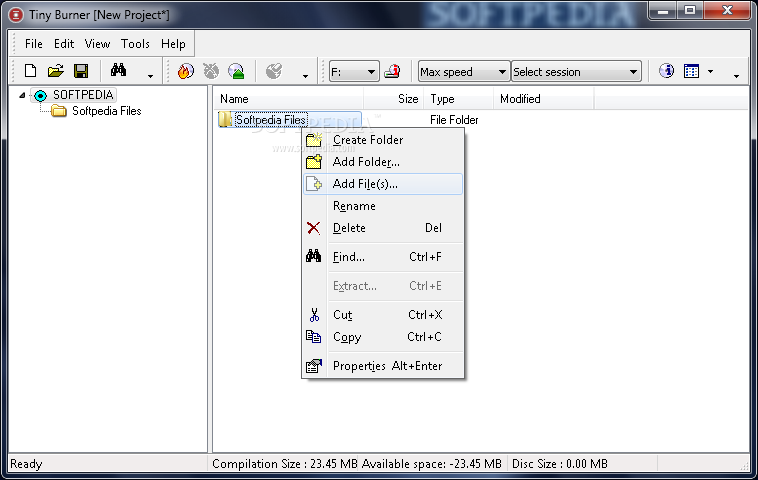Click the eject drive icon next to F:

tap(392, 72)
